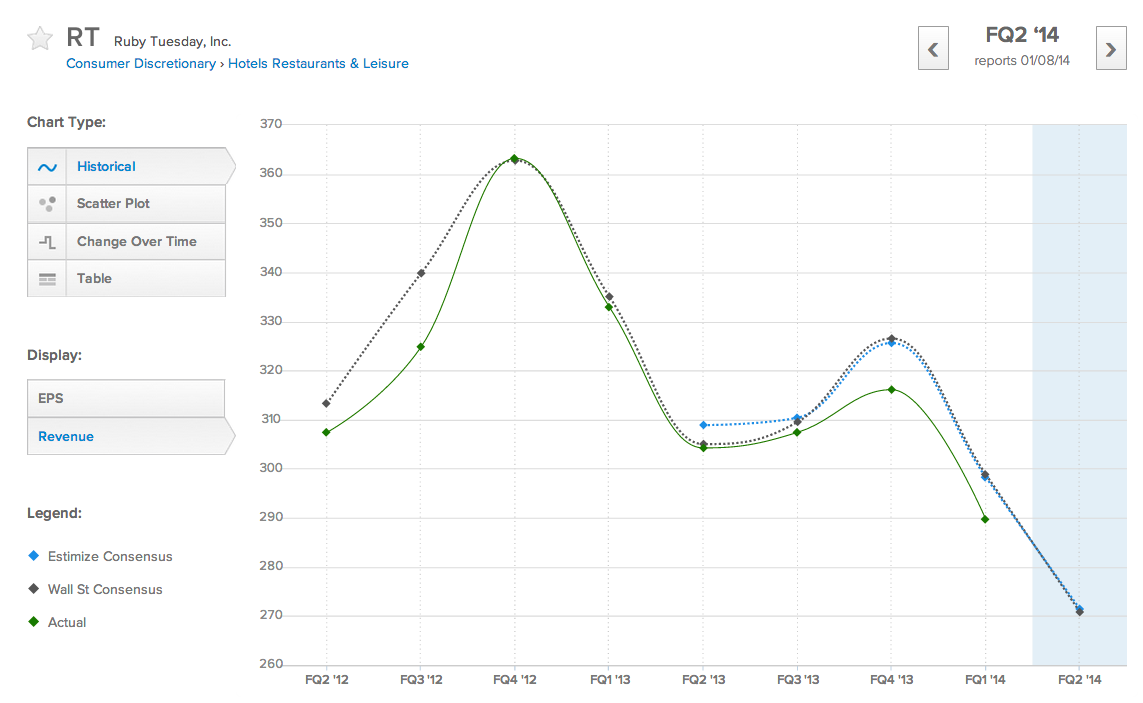This screenshot has height=703, width=1143.
Task: Open Hotels Restaurants & Leisure industry link
Action: [x=319, y=63]
